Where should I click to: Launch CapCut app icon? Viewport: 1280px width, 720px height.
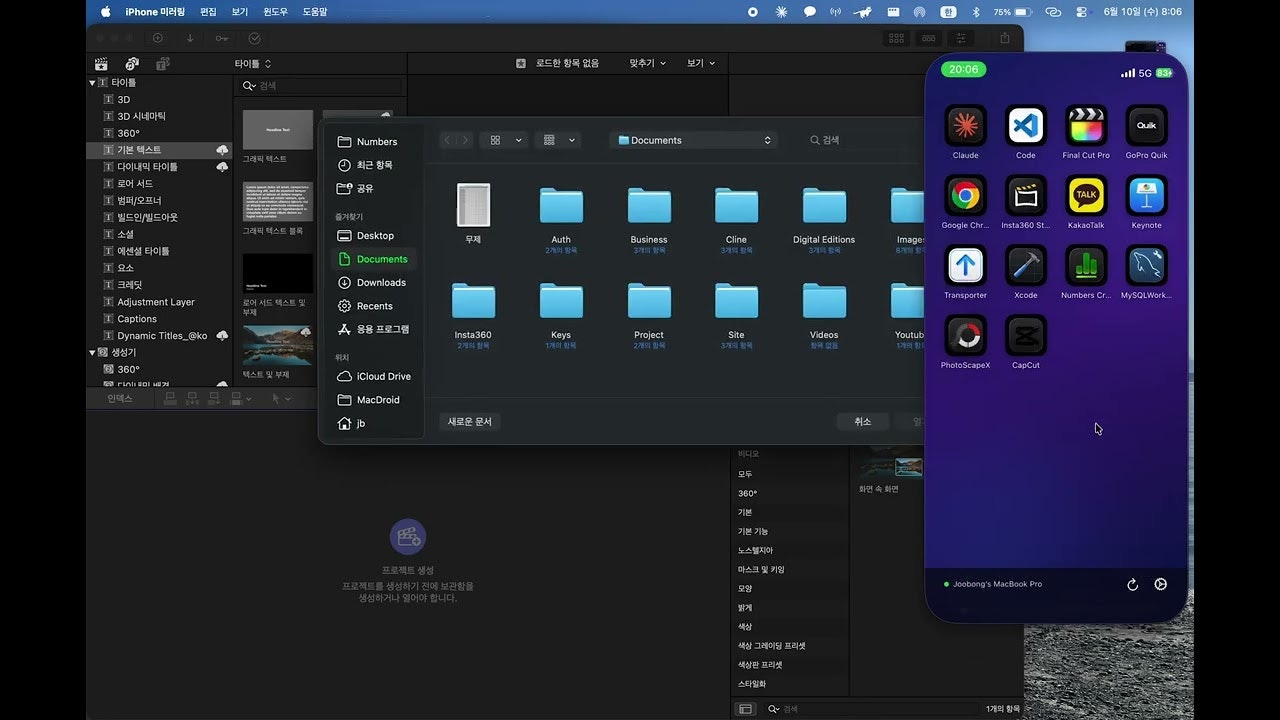(1025, 336)
